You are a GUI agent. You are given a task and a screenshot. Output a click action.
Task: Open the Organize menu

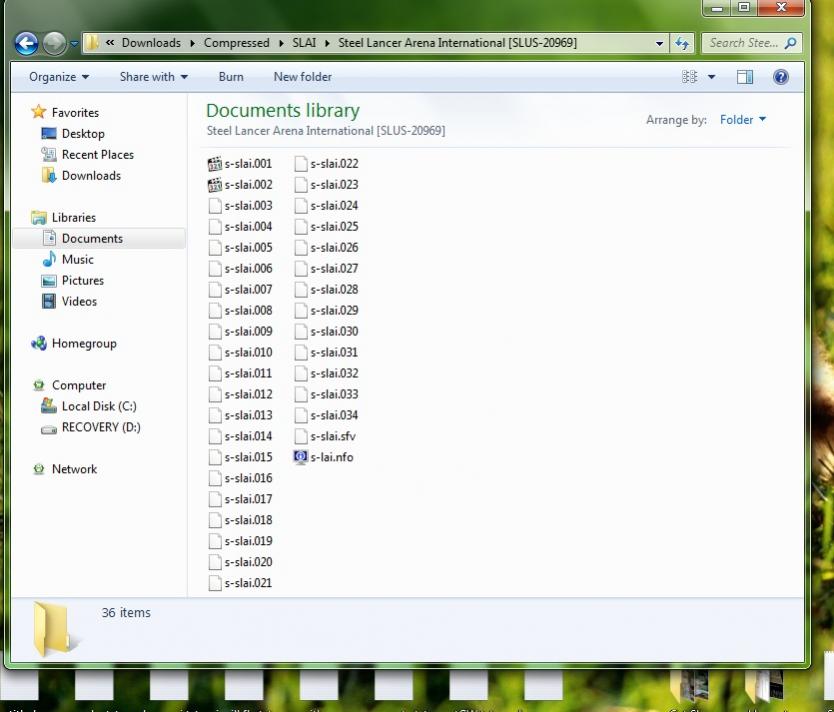[x=59, y=77]
